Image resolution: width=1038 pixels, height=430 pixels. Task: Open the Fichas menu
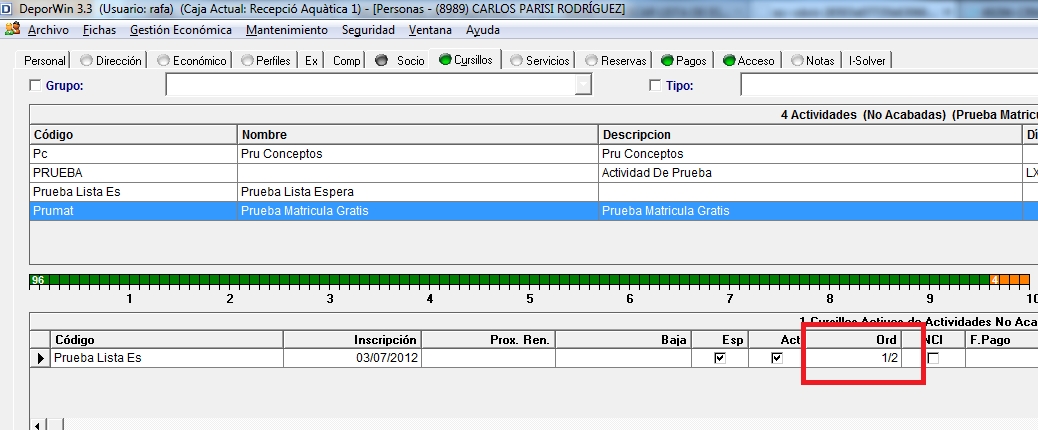pyautogui.click(x=99, y=30)
